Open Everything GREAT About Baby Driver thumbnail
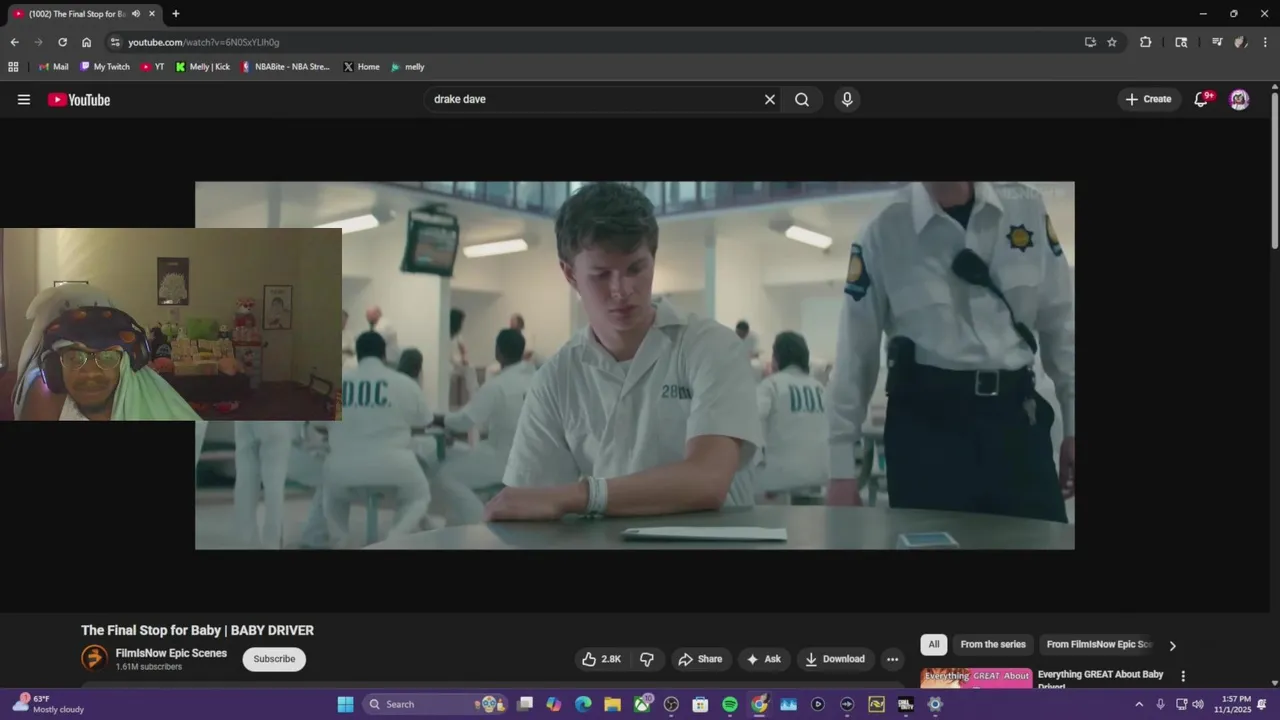Image resolution: width=1280 pixels, height=720 pixels. pyautogui.click(x=976, y=678)
